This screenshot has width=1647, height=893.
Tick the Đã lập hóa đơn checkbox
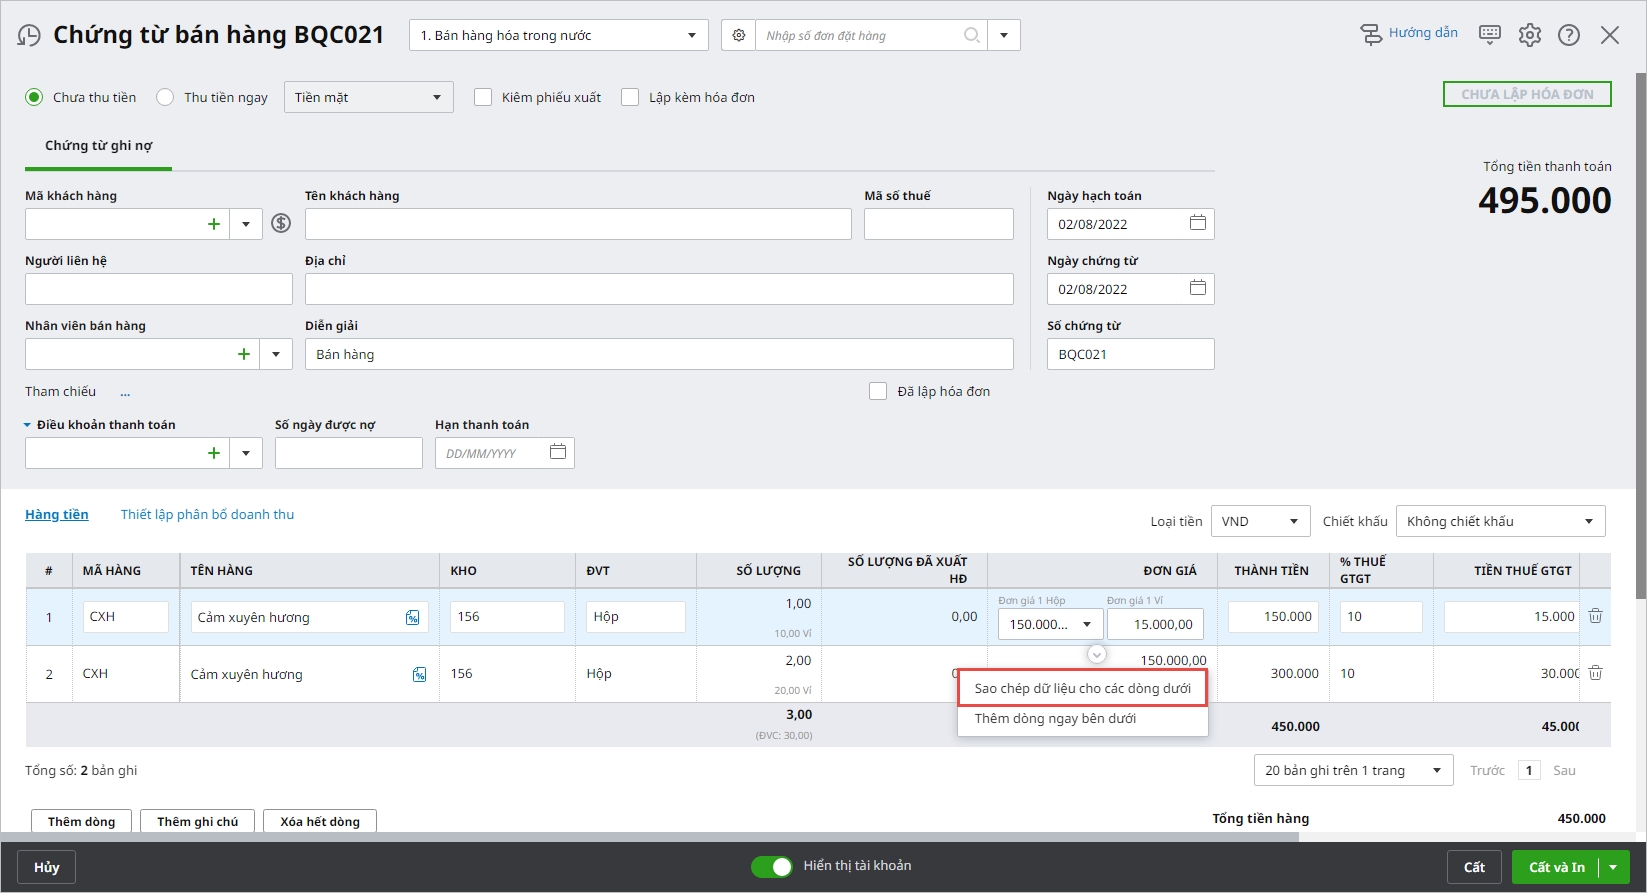point(878,391)
